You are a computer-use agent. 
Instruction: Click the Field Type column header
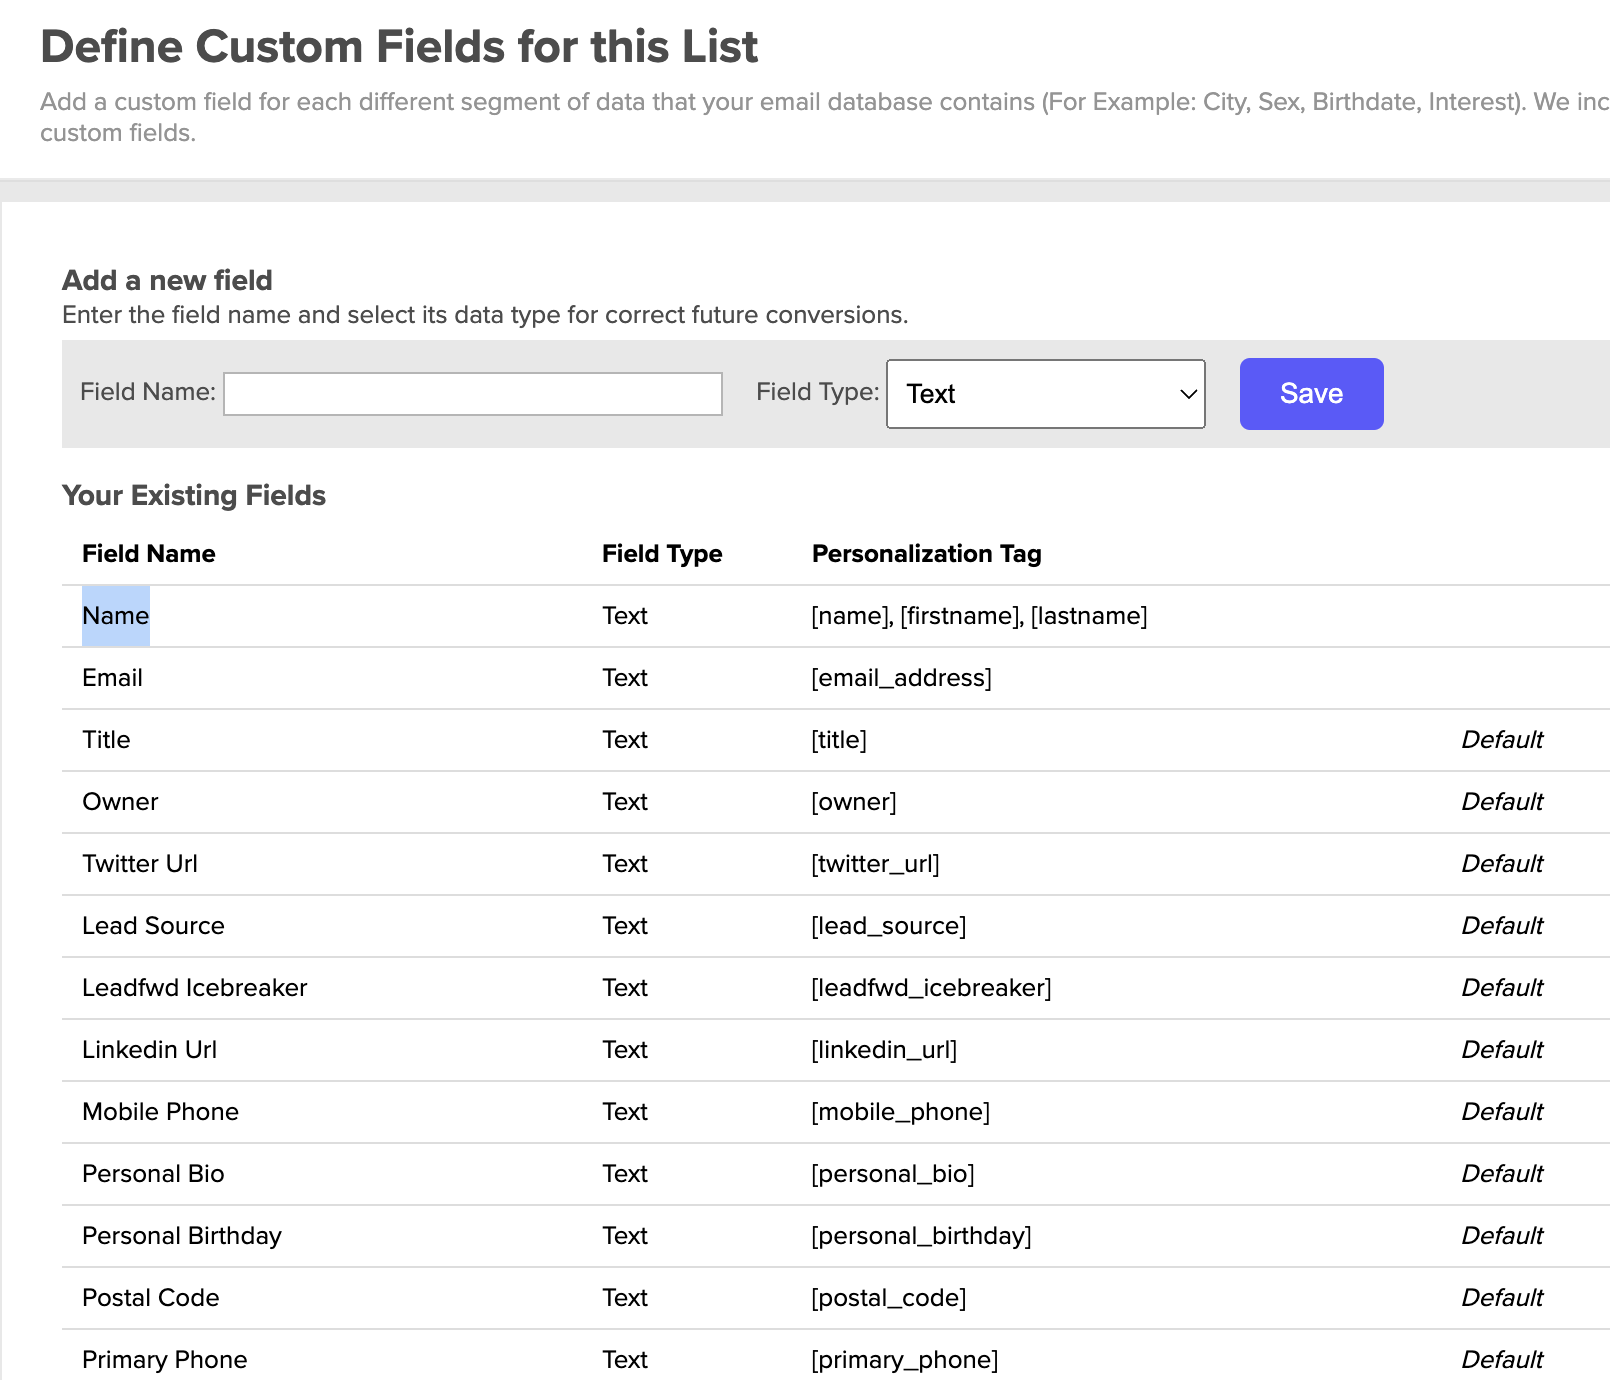point(662,554)
